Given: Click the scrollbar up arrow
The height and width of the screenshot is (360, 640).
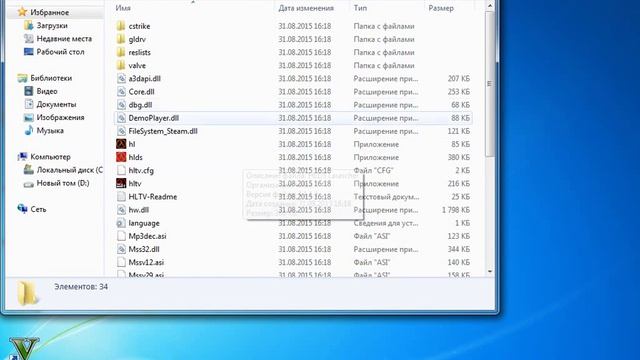Looking at the screenshot, I should (490, 6).
